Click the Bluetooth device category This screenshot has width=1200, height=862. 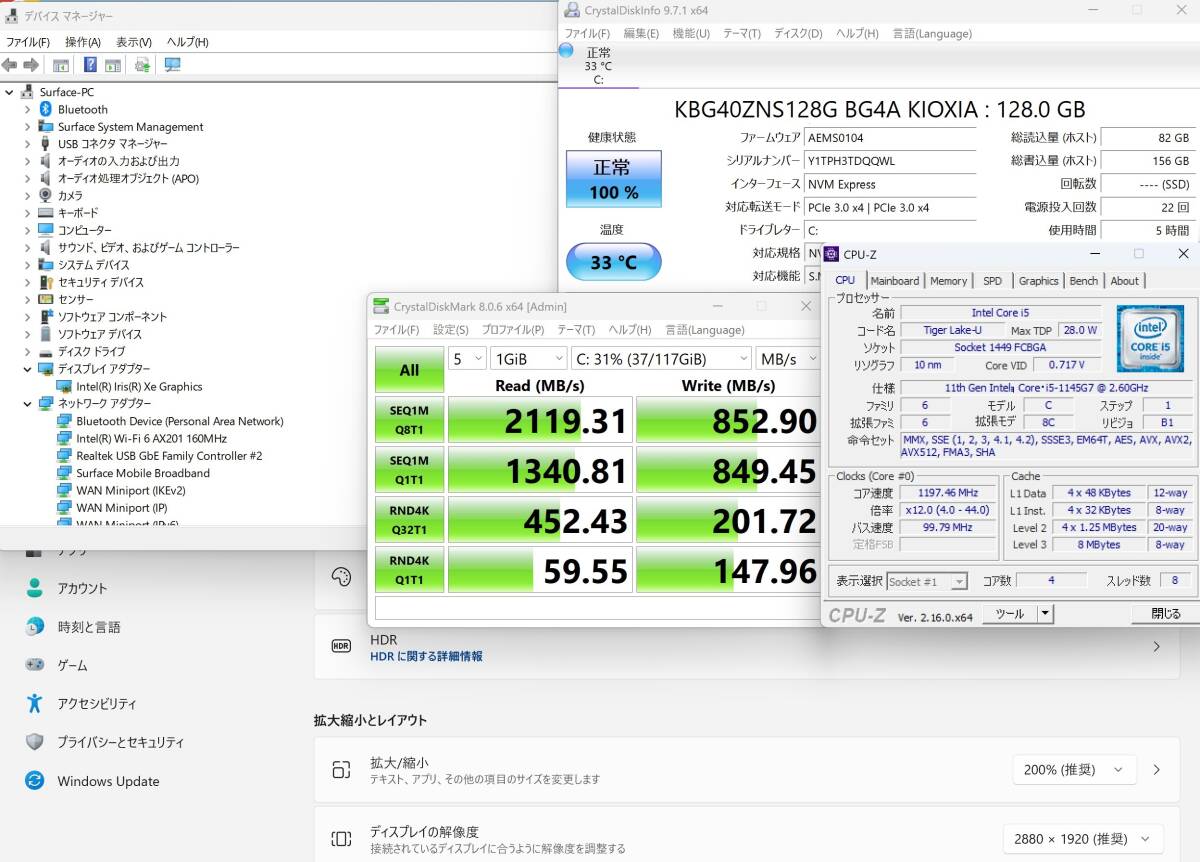[82, 110]
